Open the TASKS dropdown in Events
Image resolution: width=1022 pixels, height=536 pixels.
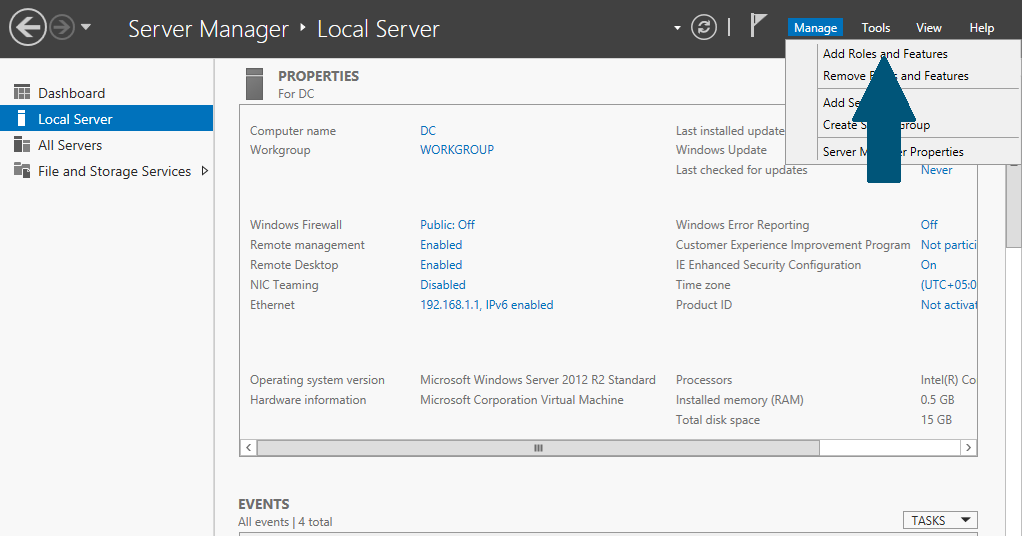[940, 520]
